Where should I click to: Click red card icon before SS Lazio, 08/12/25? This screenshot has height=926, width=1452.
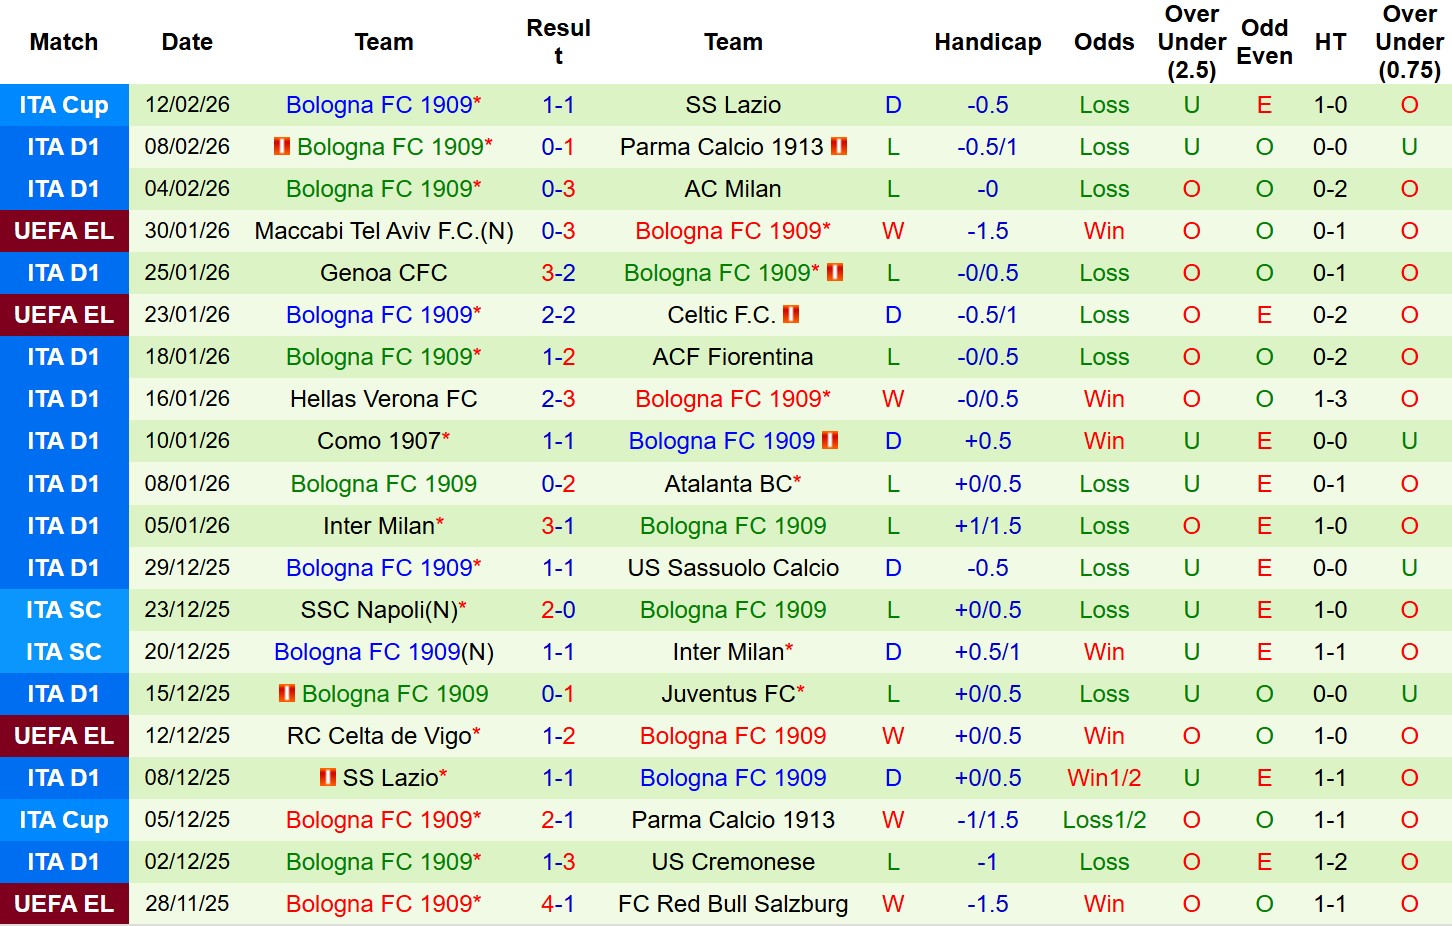(328, 778)
